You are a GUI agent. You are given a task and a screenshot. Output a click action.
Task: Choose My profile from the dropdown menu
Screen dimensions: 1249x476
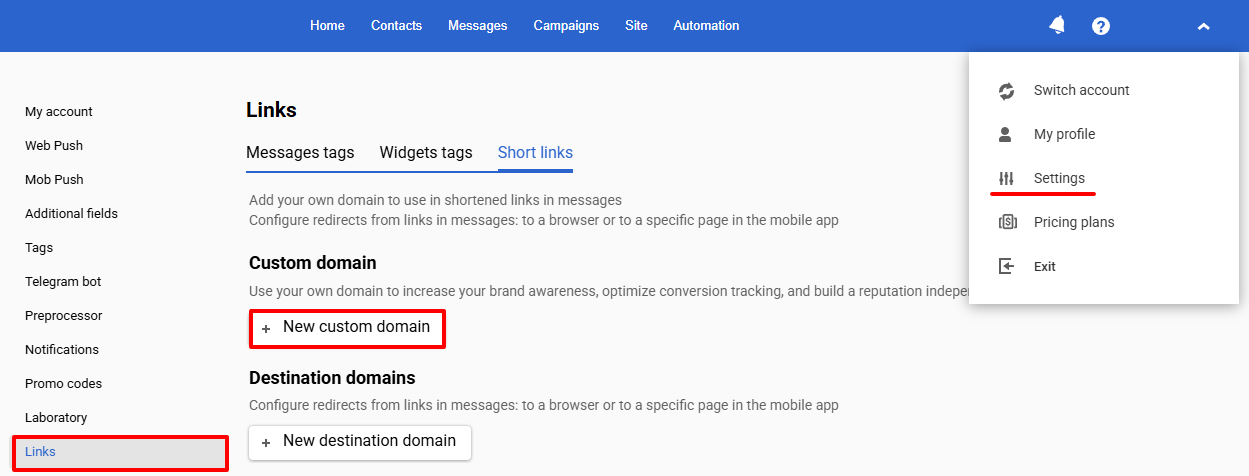pos(1064,134)
